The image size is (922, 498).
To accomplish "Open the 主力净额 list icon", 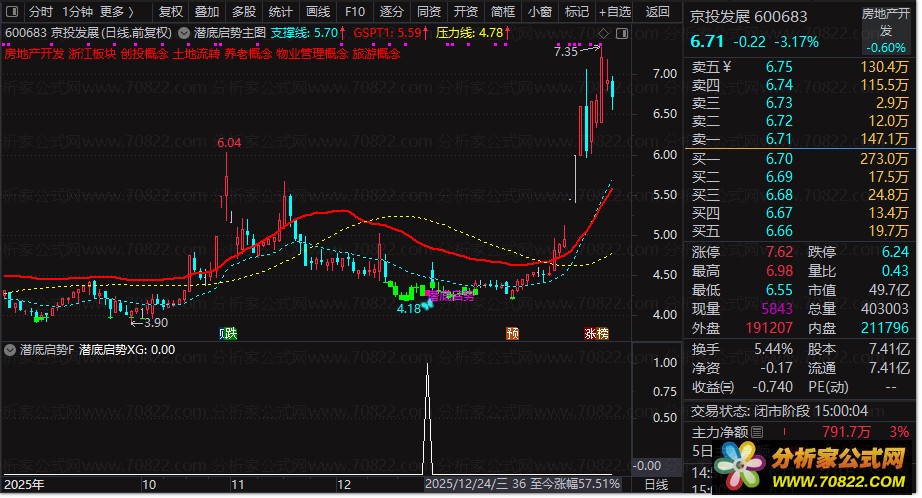I will [757, 432].
